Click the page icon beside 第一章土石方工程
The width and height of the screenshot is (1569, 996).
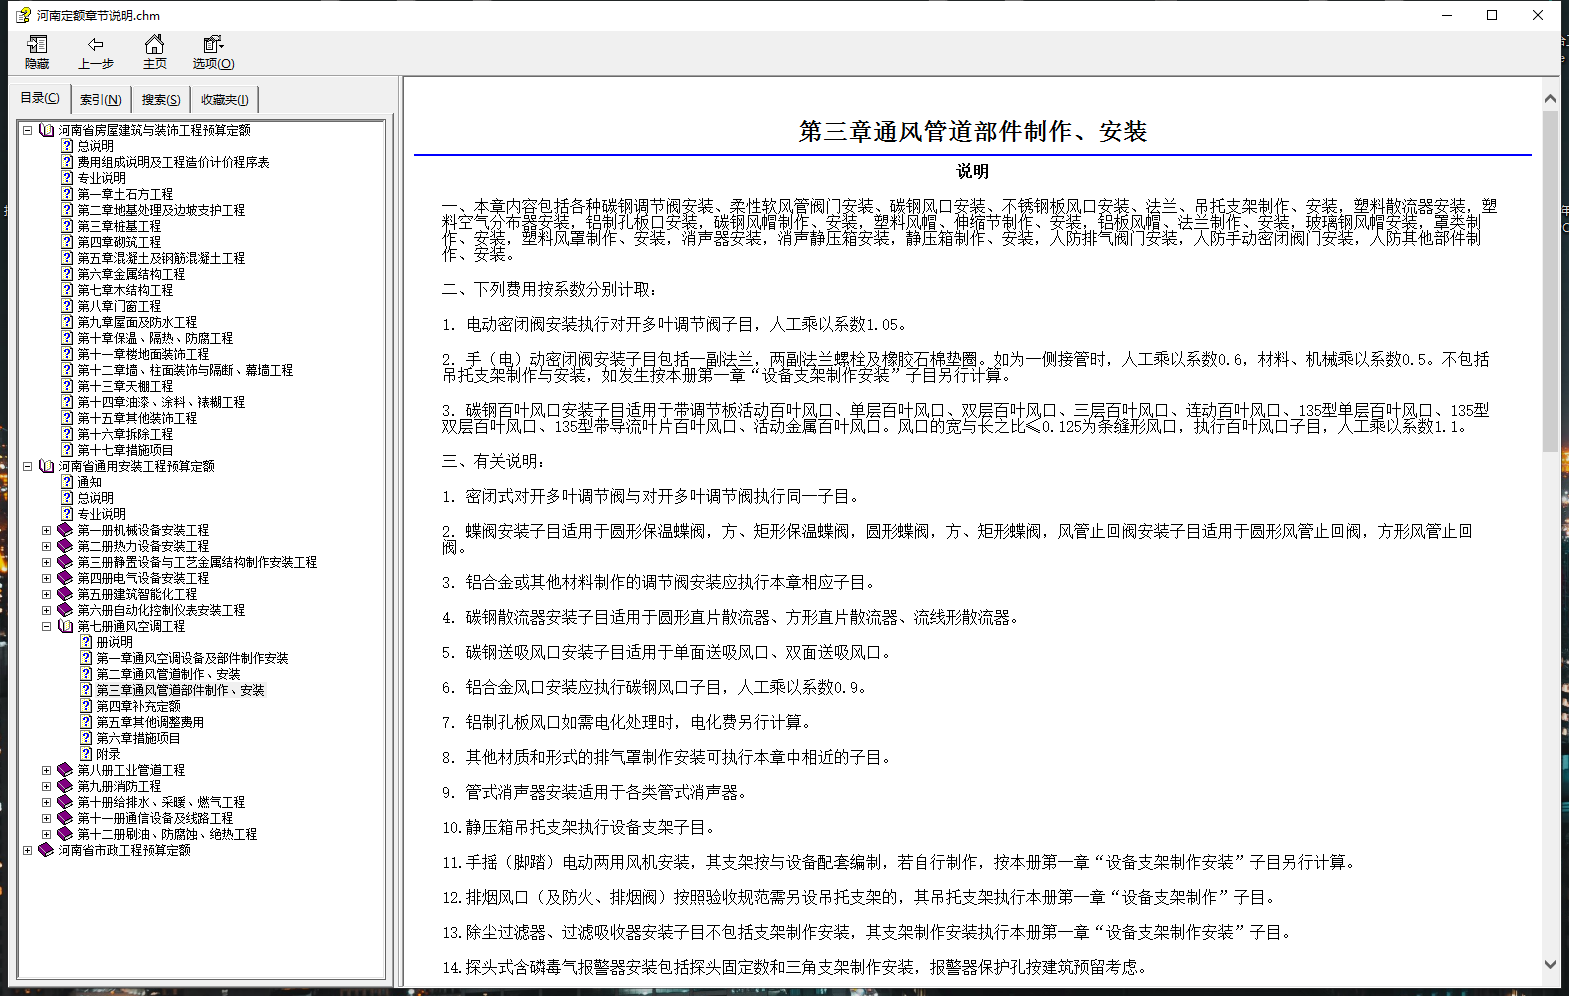click(67, 194)
